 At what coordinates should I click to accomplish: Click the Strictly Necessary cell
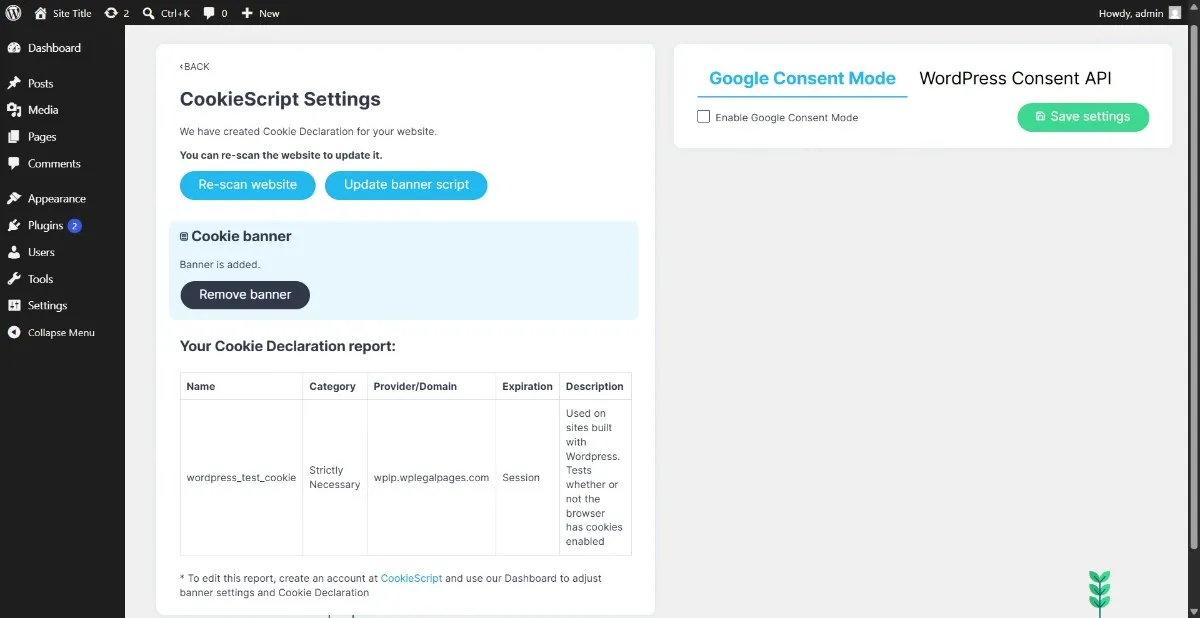(x=335, y=478)
